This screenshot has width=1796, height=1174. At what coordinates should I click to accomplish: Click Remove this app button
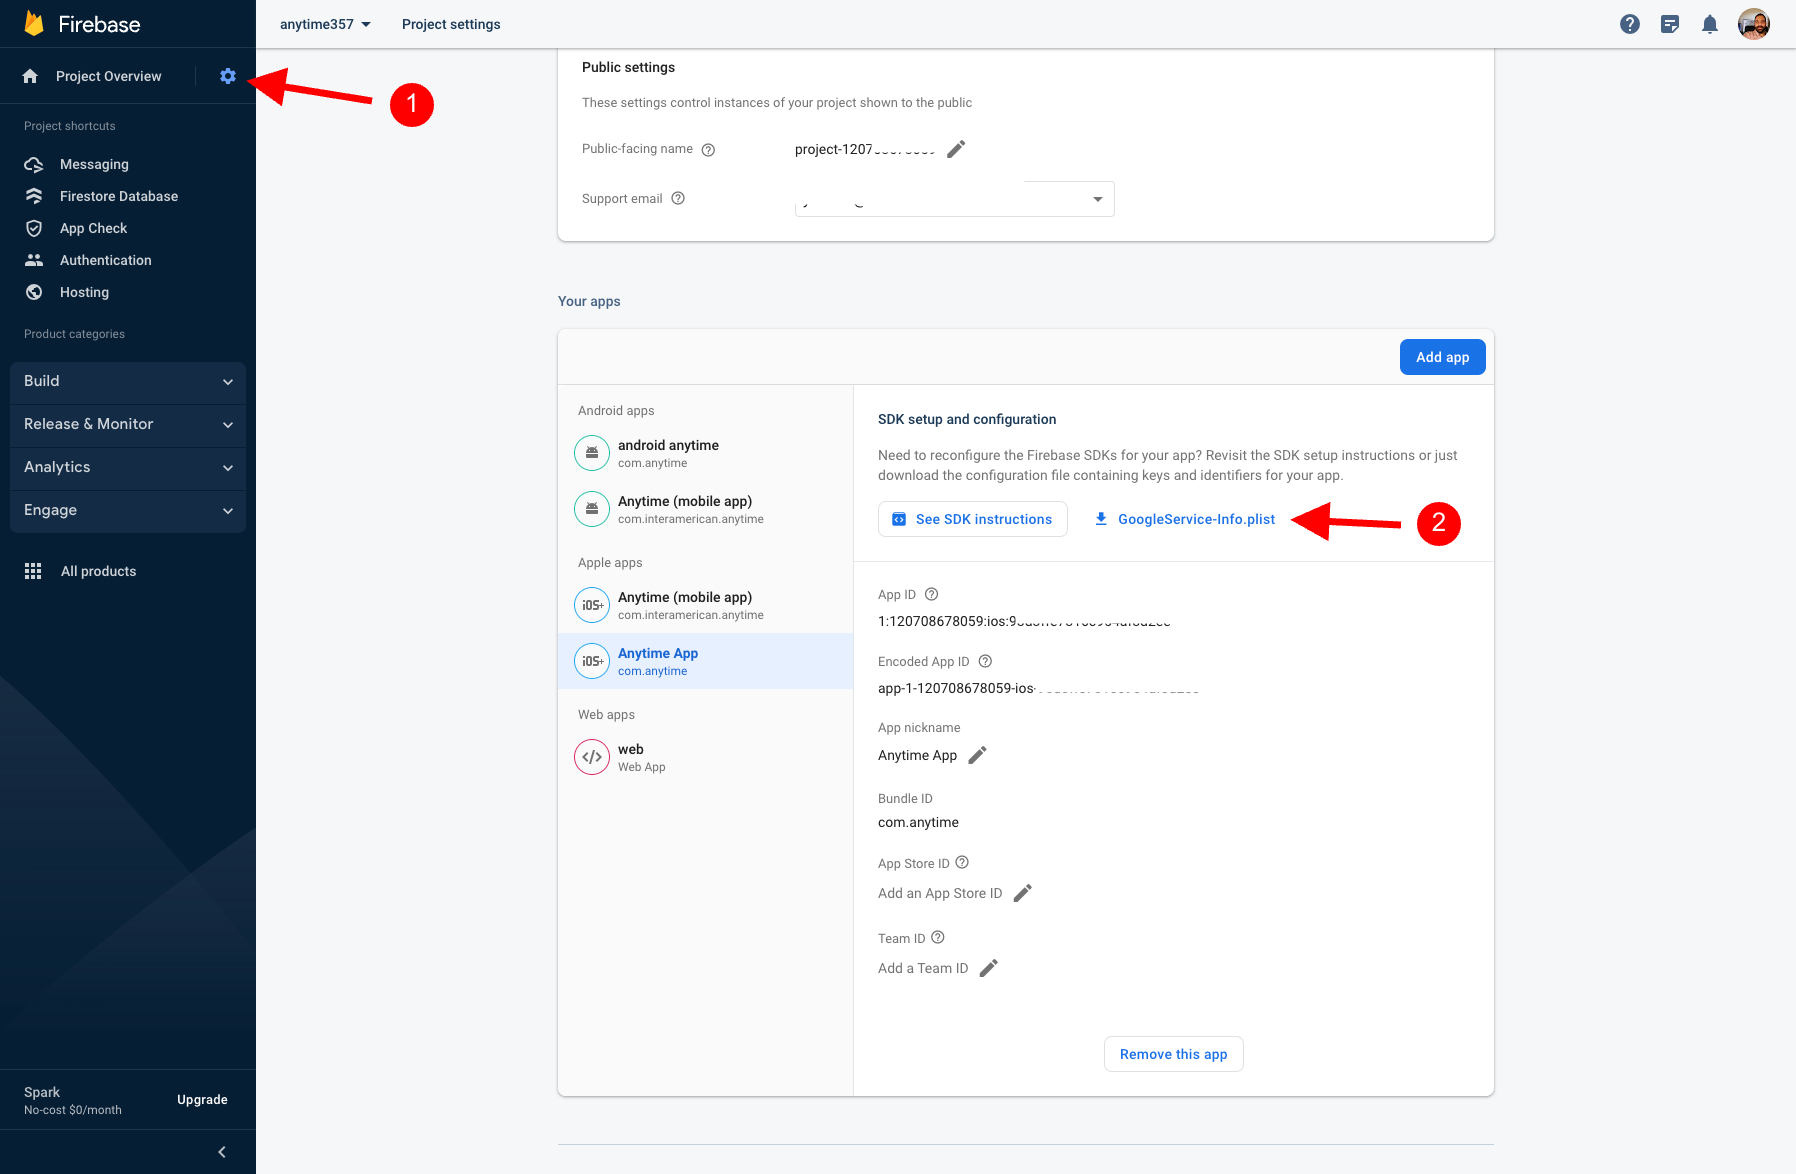coord(1173,1054)
